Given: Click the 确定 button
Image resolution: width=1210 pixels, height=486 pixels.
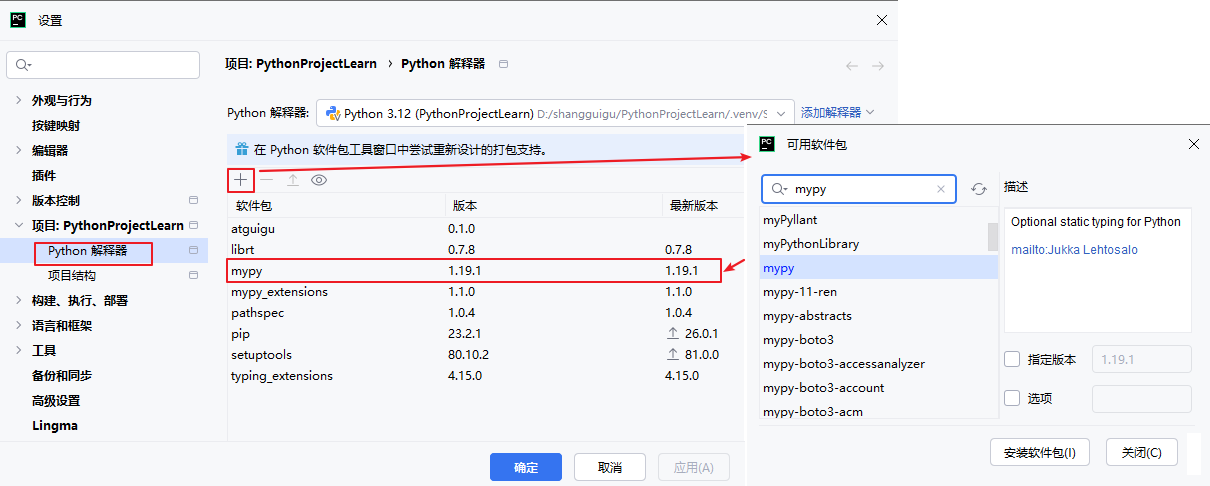Looking at the screenshot, I should pos(526,467).
